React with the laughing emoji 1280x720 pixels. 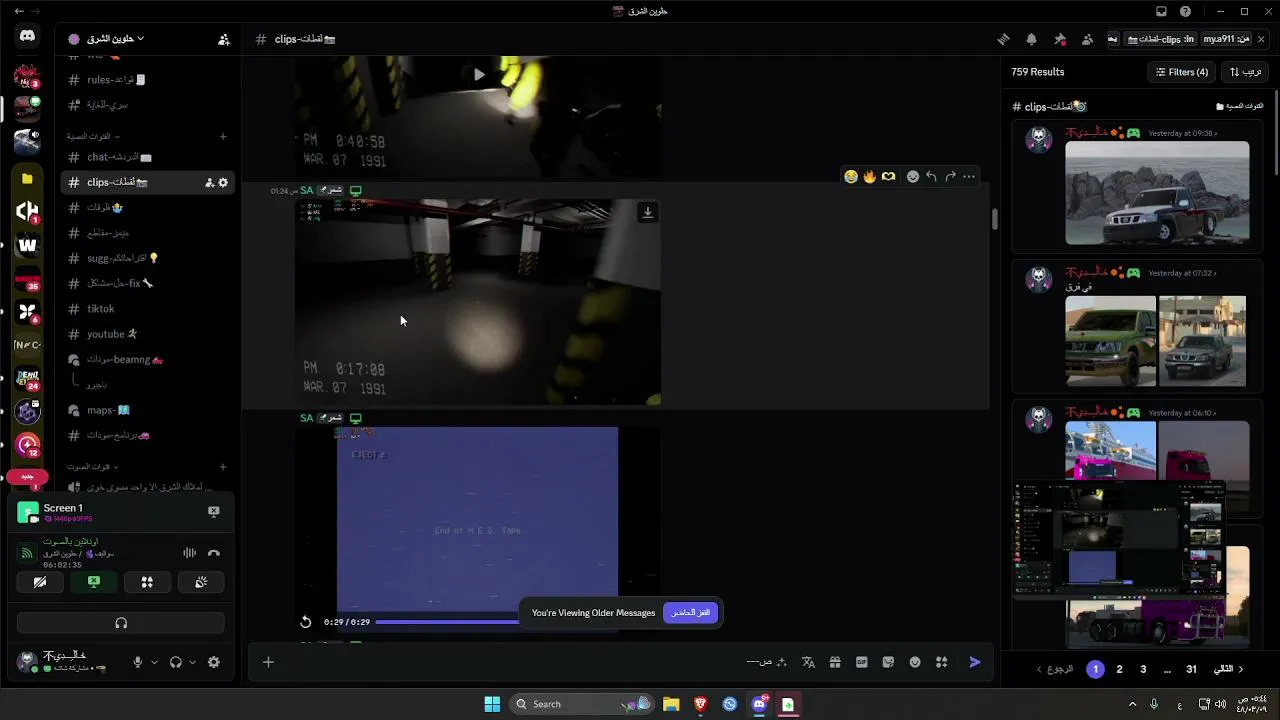coord(851,176)
